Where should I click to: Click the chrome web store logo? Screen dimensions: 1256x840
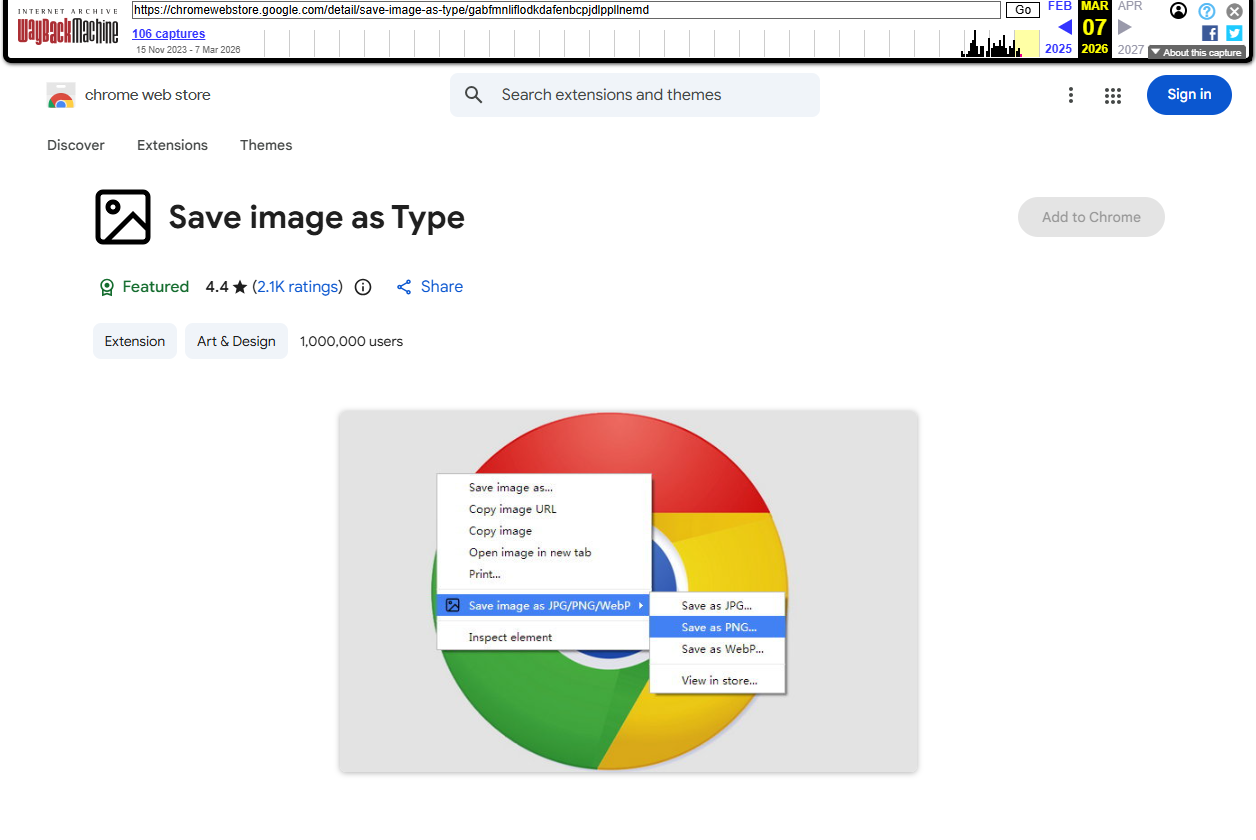click(60, 95)
